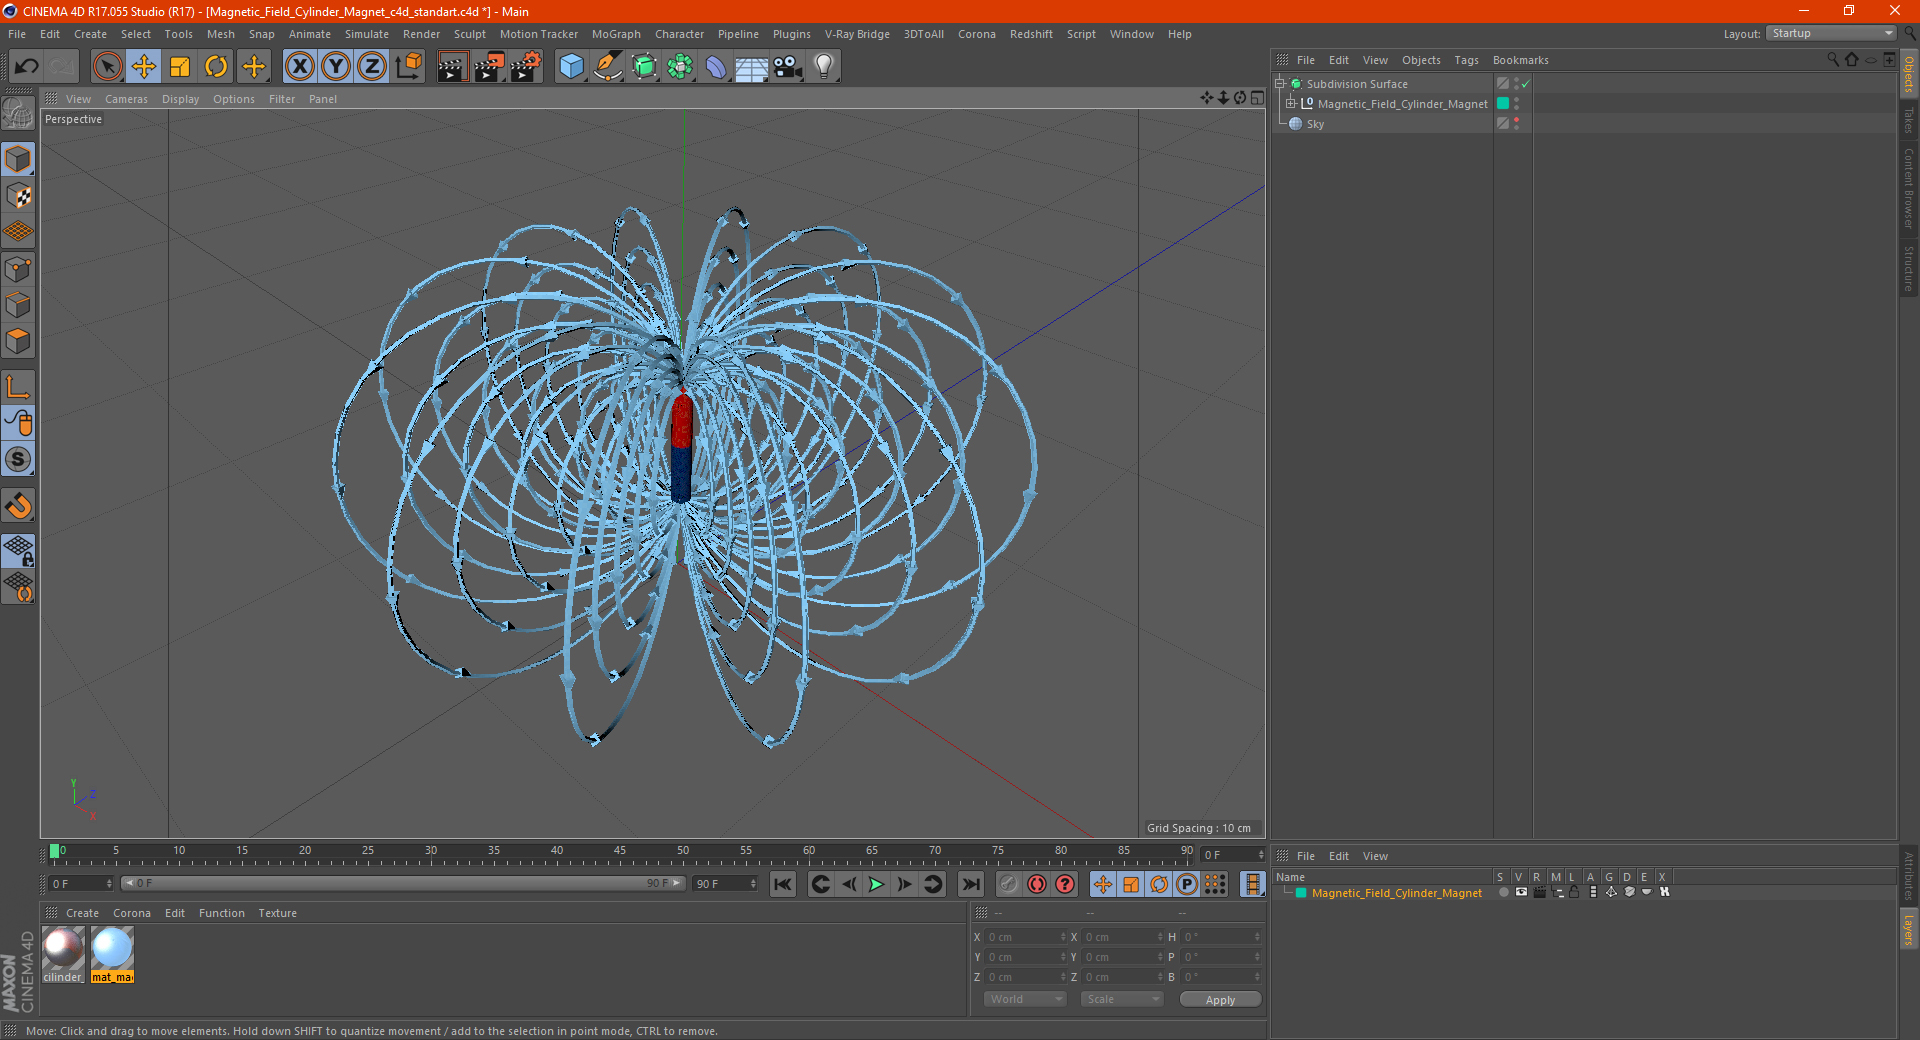1920x1040 pixels.
Task: Switch to Points mode
Action: (18, 269)
